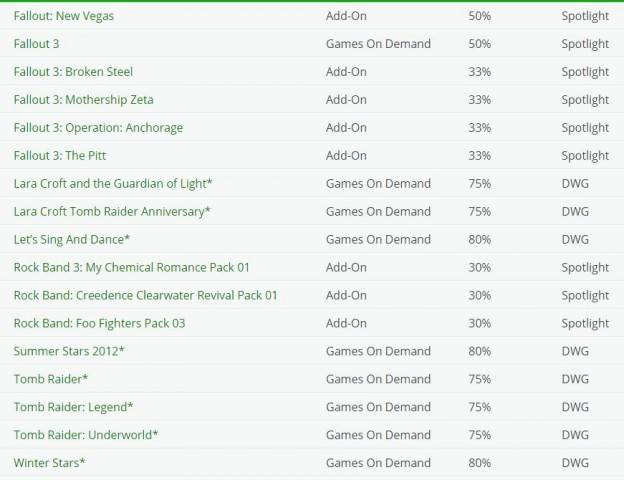This screenshot has height=480, width=624.
Task: Open the Fallout 3 game link
Action: click(36, 44)
